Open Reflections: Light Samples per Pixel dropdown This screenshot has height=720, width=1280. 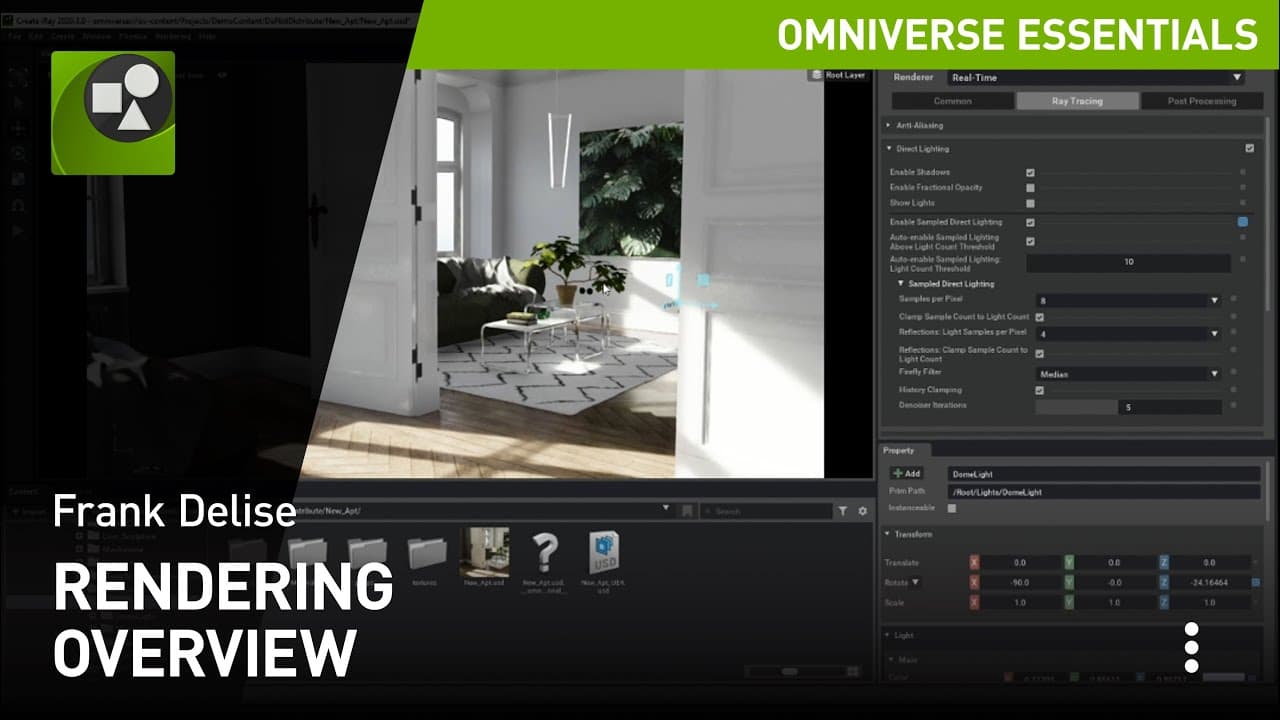pos(1128,333)
